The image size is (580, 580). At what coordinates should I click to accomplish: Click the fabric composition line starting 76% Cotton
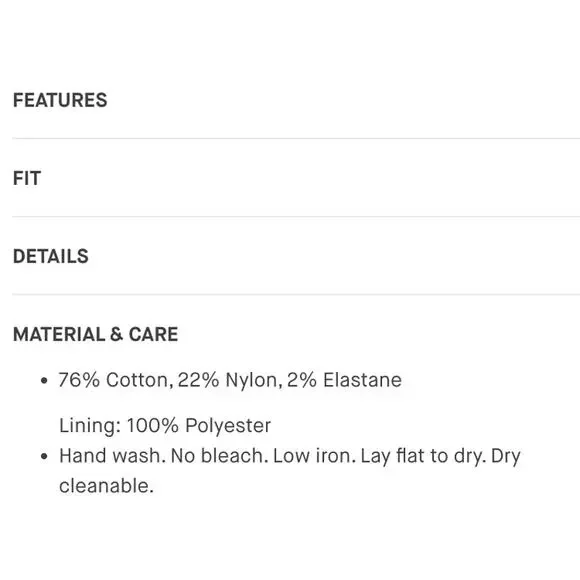[230, 380]
